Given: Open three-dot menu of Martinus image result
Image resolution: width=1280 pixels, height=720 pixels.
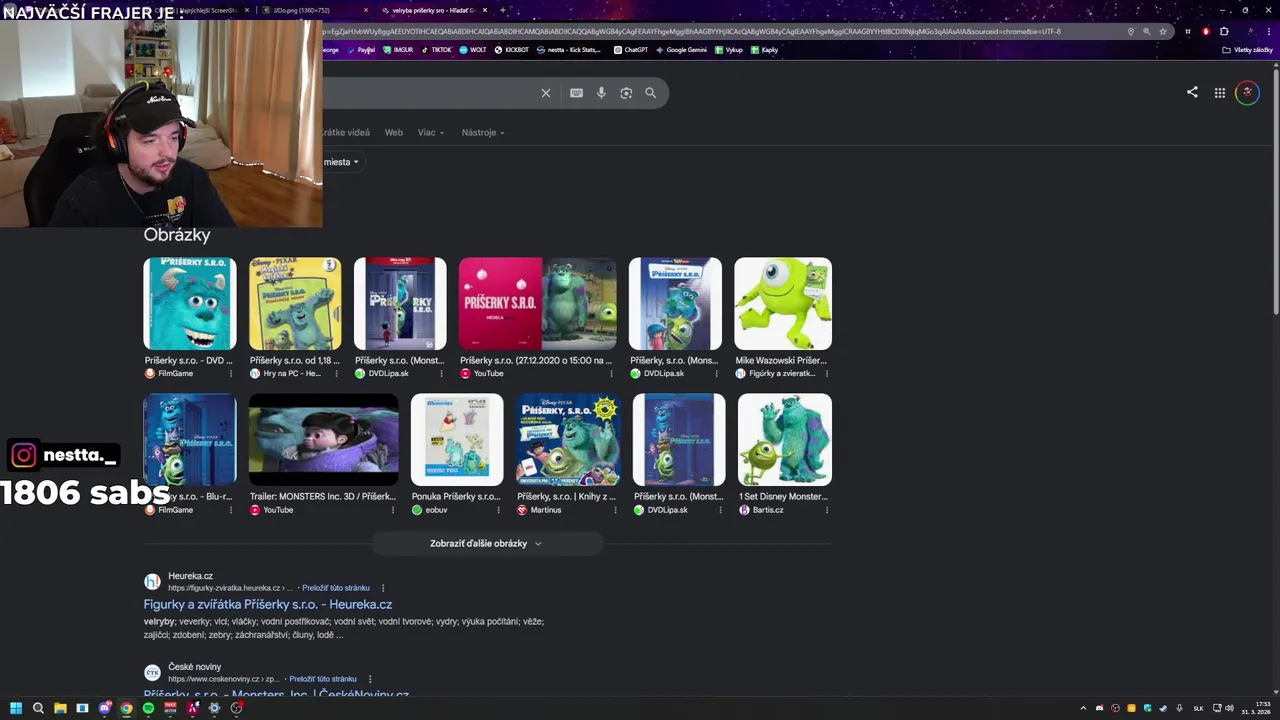Looking at the screenshot, I should [x=613, y=510].
